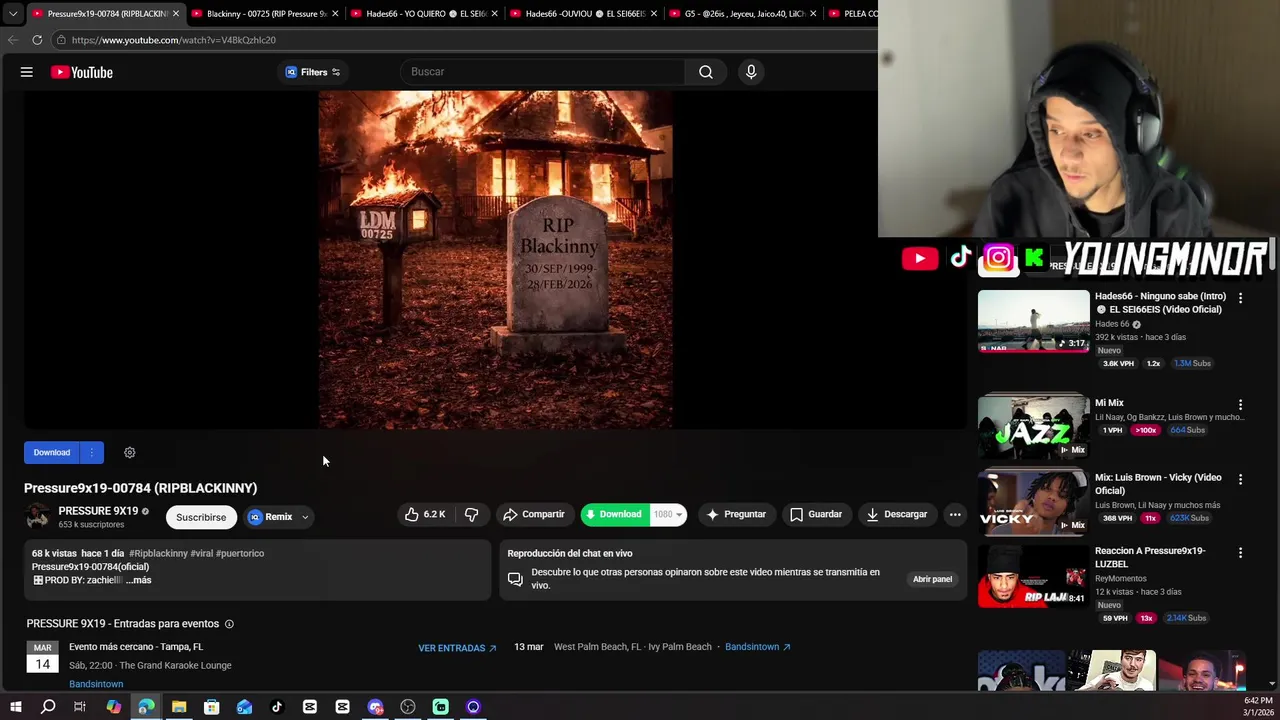Start voice search with the microphone icon

pyautogui.click(x=751, y=72)
